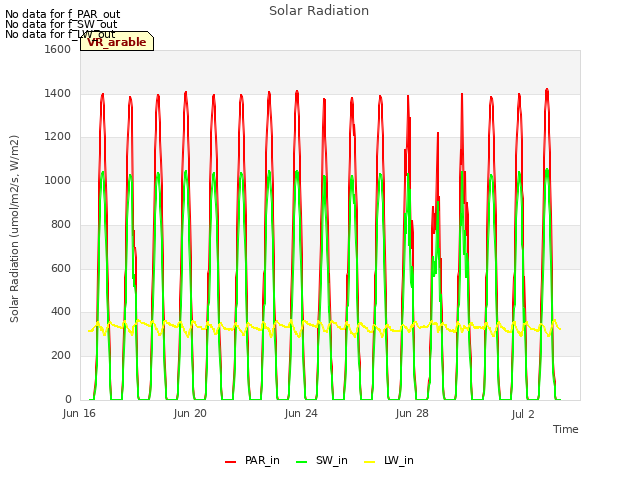Viewport: 640px width, 480px height.
Task: Click the Time x-axis label
Action: click(x=565, y=429)
